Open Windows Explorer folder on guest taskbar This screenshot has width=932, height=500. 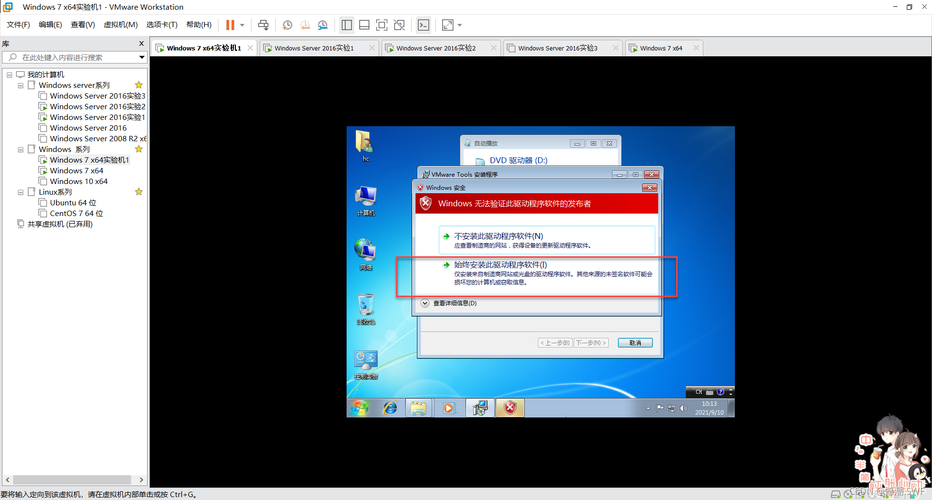[x=418, y=408]
